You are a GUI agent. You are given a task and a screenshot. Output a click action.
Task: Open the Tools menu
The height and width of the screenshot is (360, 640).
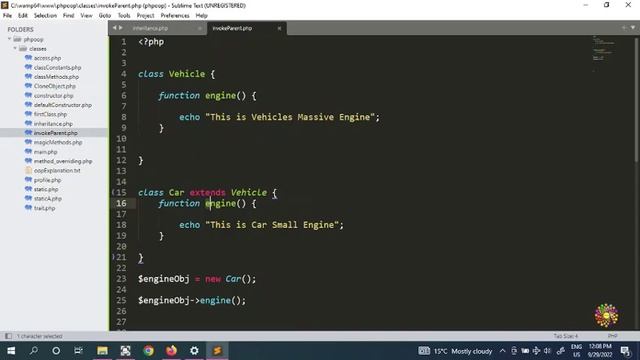[x=124, y=16]
